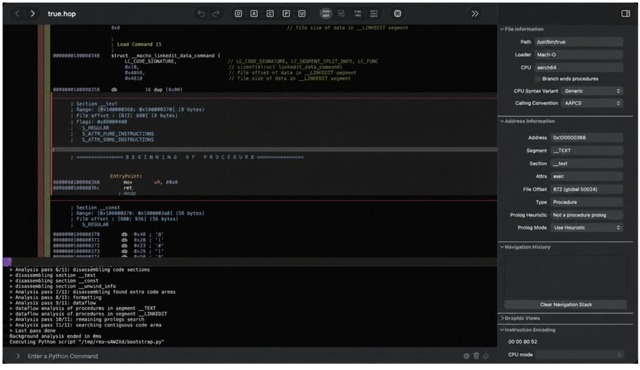Viewport: 640px width, 370px height.
Task: Switch to ASM disassembly view mode
Action: (x=326, y=14)
